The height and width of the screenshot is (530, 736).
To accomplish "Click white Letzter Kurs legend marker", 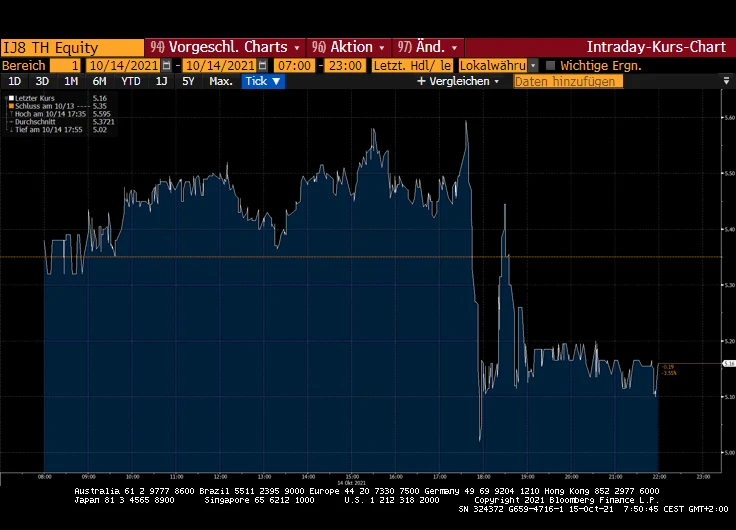I will [x=11, y=99].
